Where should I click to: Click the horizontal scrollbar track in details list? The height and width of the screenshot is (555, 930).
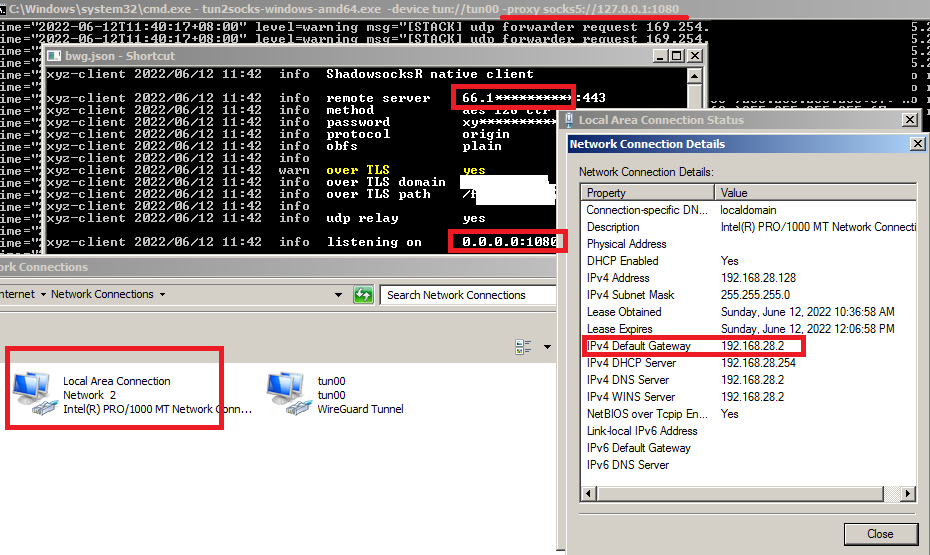pyautogui.click(x=892, y=493)
